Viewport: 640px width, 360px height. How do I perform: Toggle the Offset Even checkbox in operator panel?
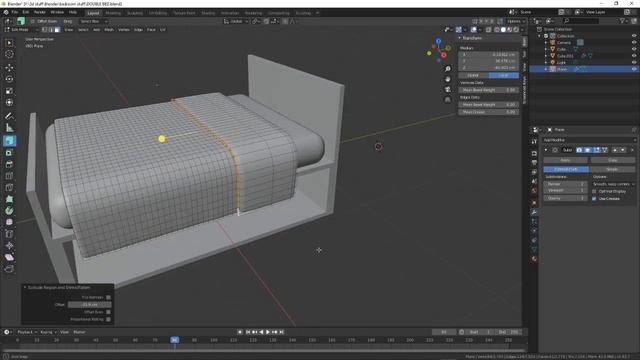tap(108, 312)
